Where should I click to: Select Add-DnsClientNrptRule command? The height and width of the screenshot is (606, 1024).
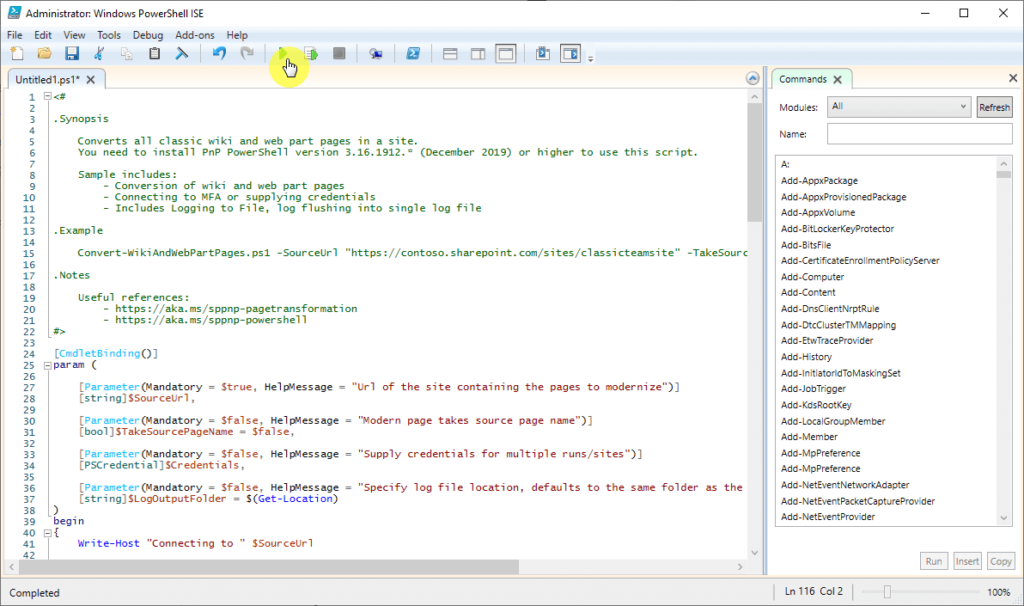click(830, 309)
